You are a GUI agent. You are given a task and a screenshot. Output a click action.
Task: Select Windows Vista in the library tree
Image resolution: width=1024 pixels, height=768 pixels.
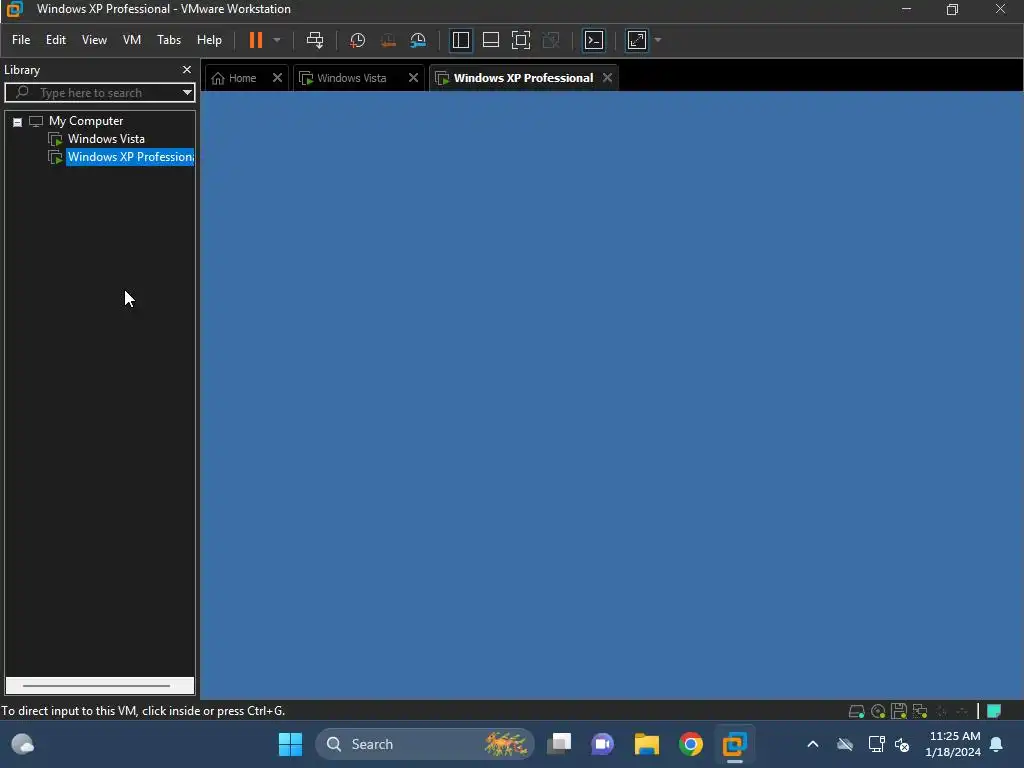coord(106,139)
